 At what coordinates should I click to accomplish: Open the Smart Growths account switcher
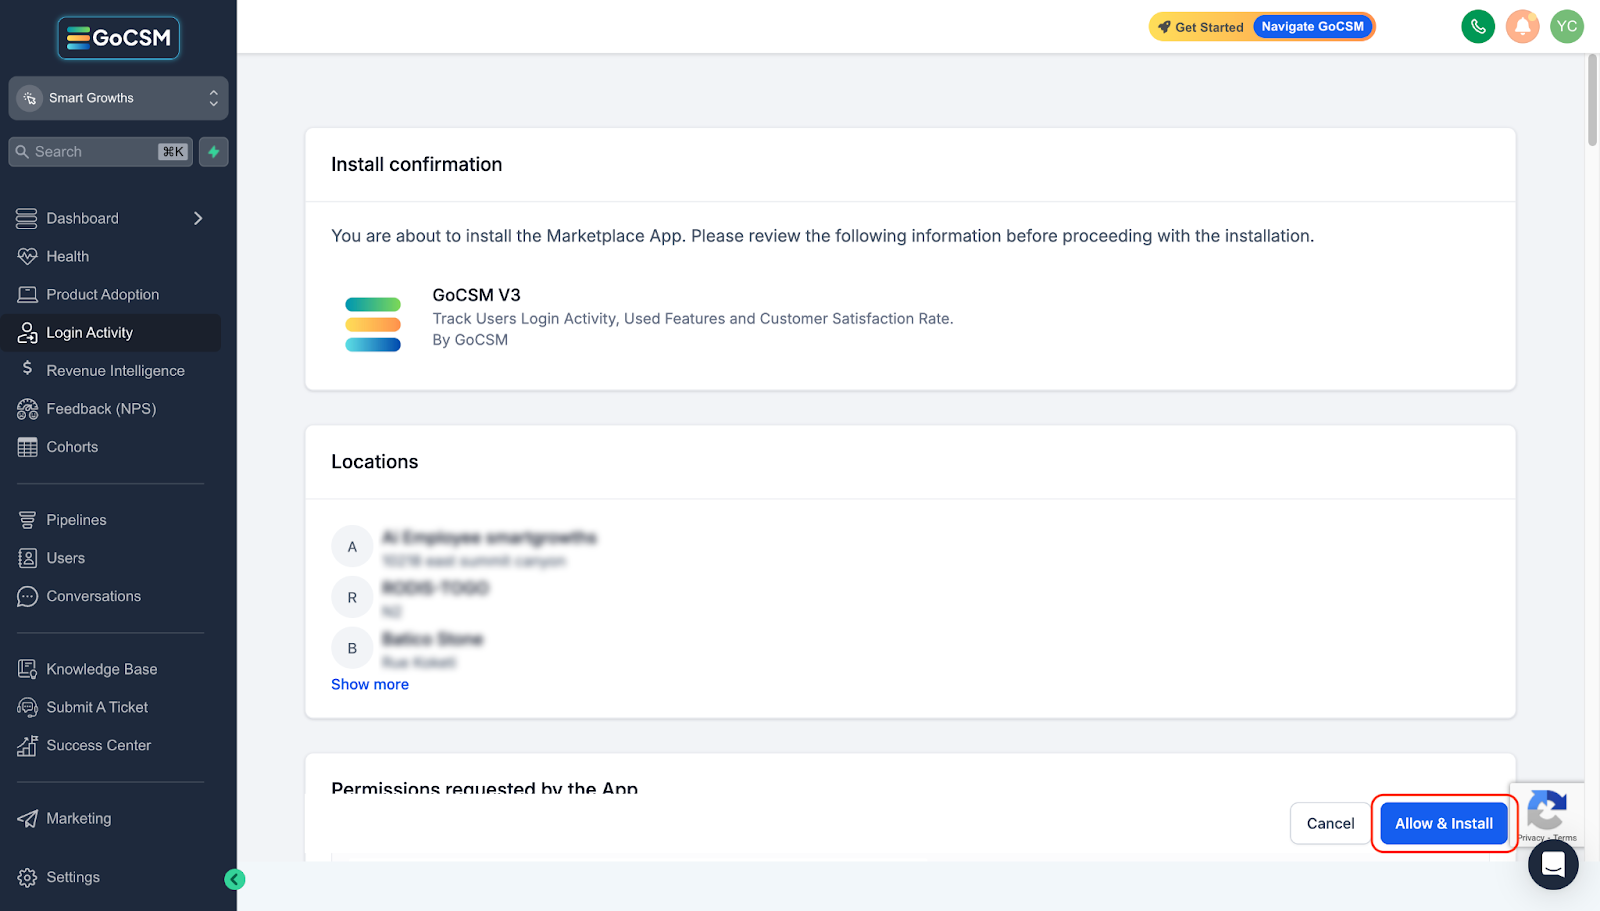(x=118, y=98)
